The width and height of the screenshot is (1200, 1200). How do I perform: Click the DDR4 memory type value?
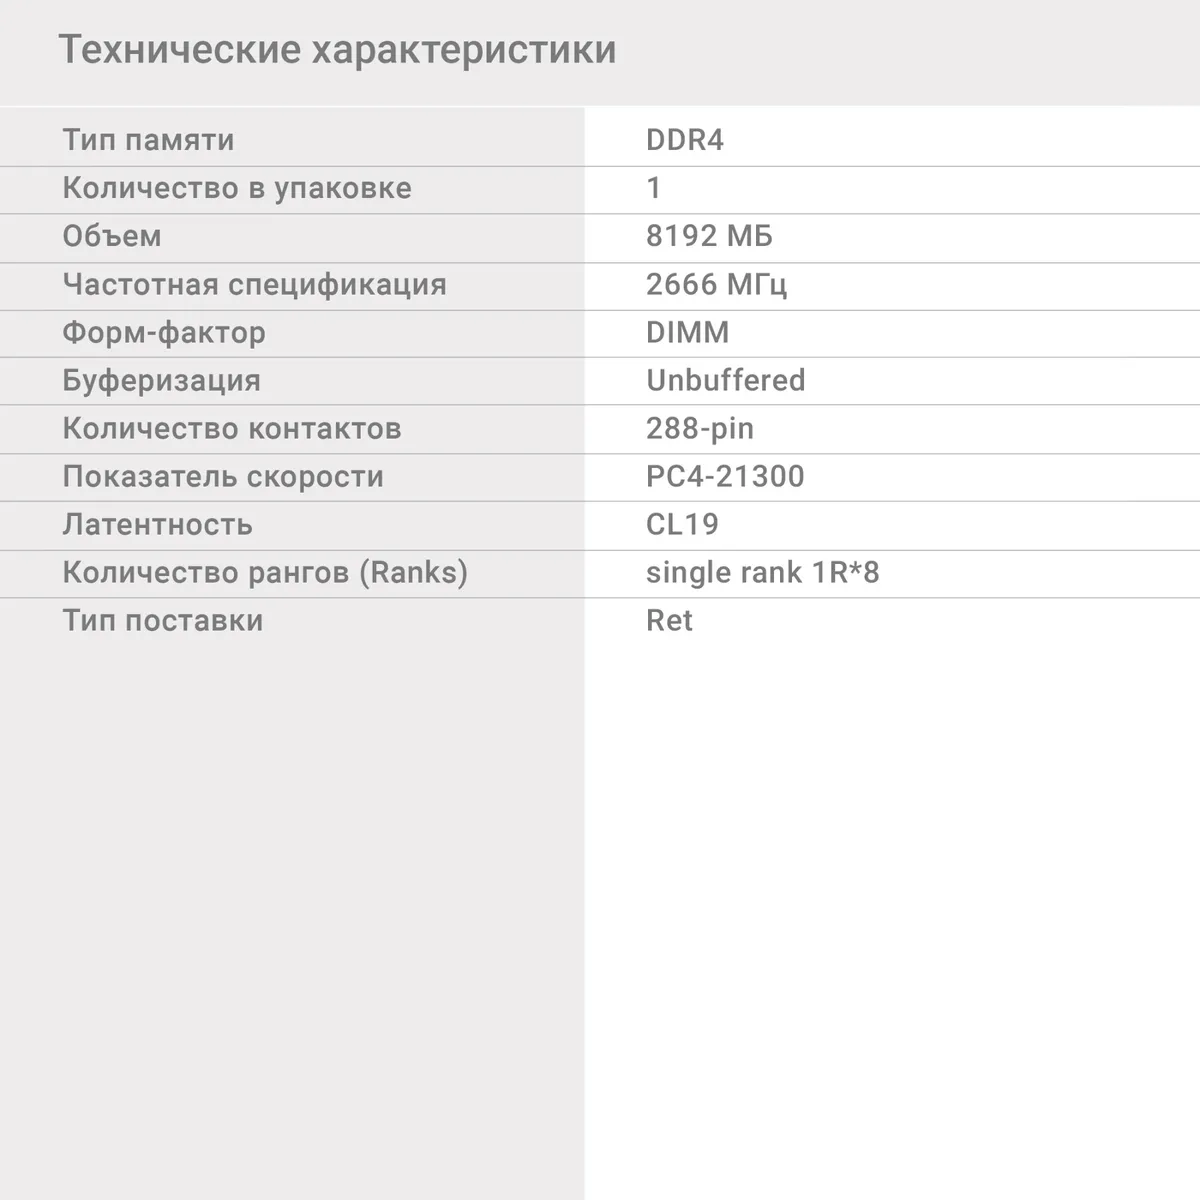click(684, 140)
